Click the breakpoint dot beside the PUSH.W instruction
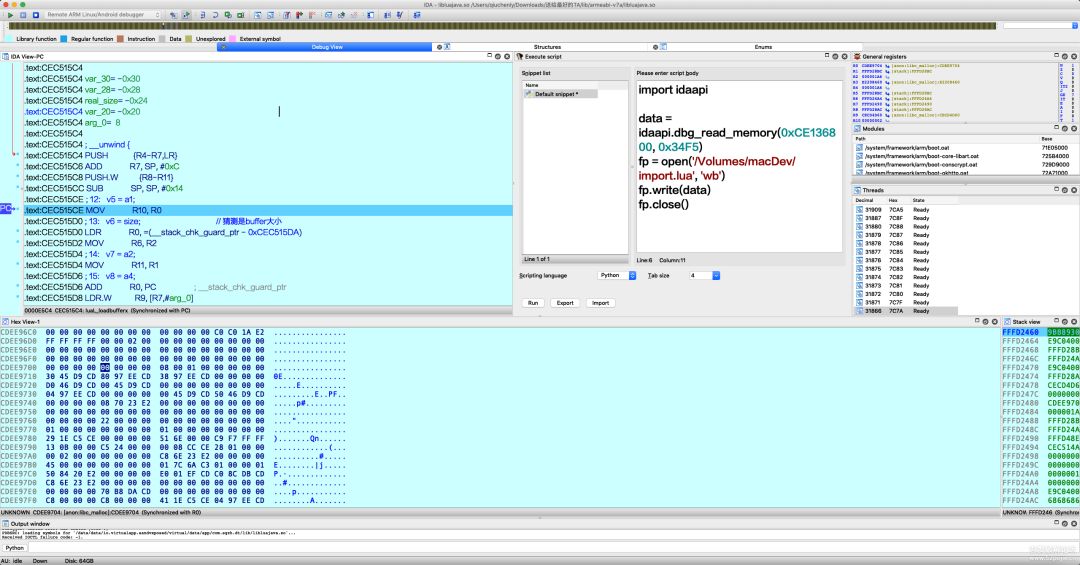1080x565 pixels. click(x=17, y=177)
